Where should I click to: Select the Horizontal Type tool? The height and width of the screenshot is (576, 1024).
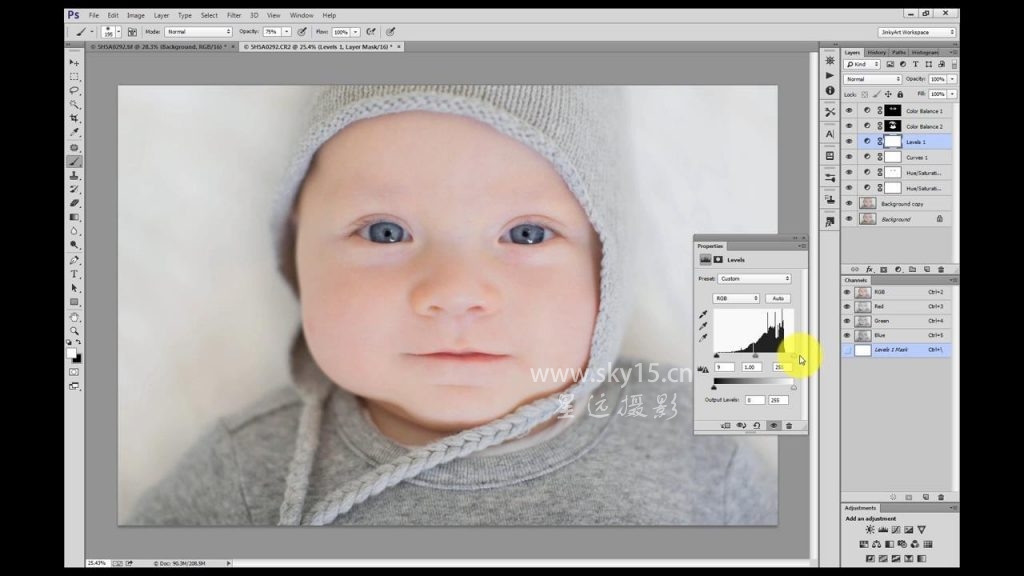pyautogui.click(x=74, y=274)
